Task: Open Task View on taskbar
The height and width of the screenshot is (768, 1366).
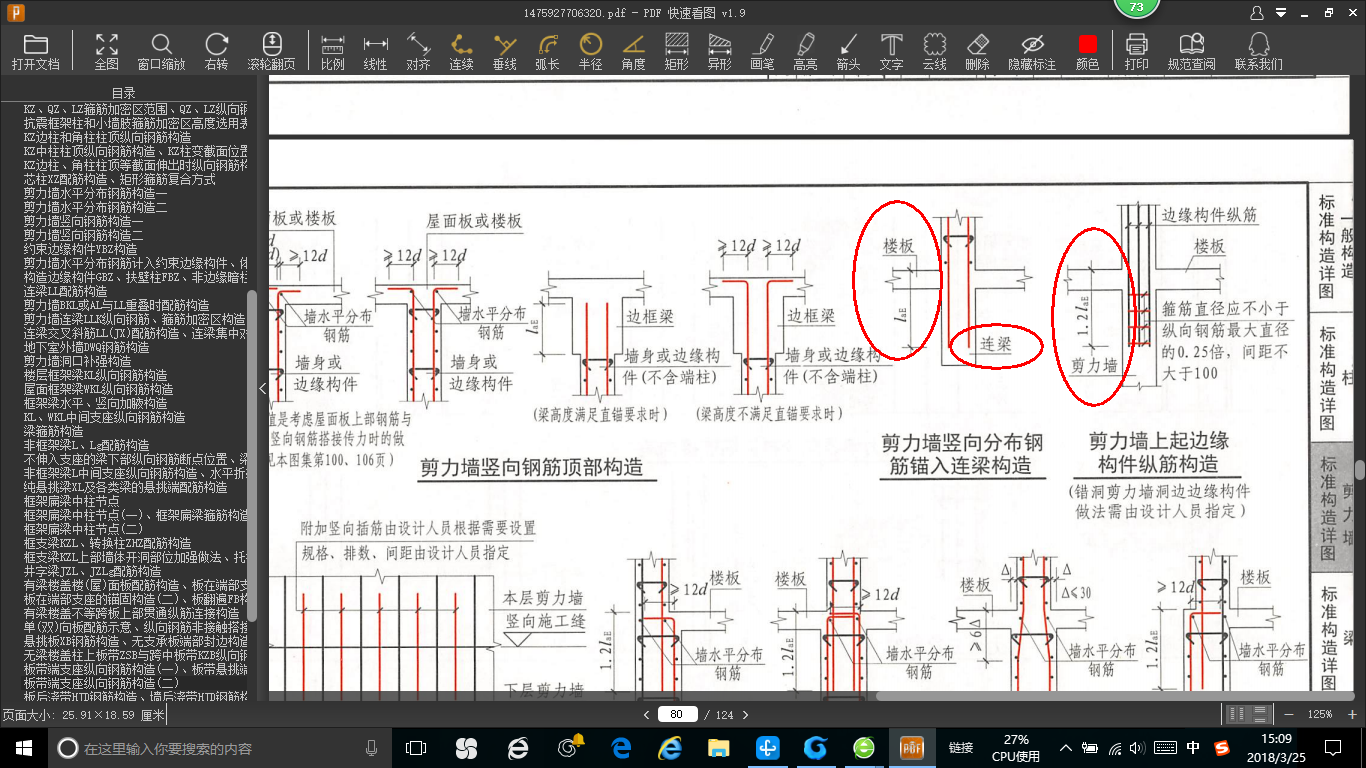Action: (x=415, y=747)
